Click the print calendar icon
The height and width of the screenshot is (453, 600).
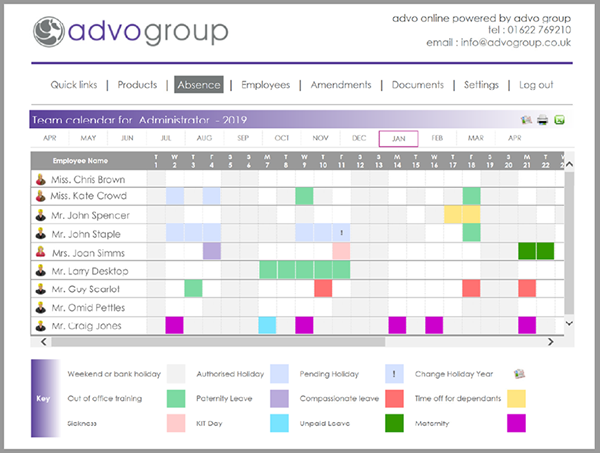(542, 120)
